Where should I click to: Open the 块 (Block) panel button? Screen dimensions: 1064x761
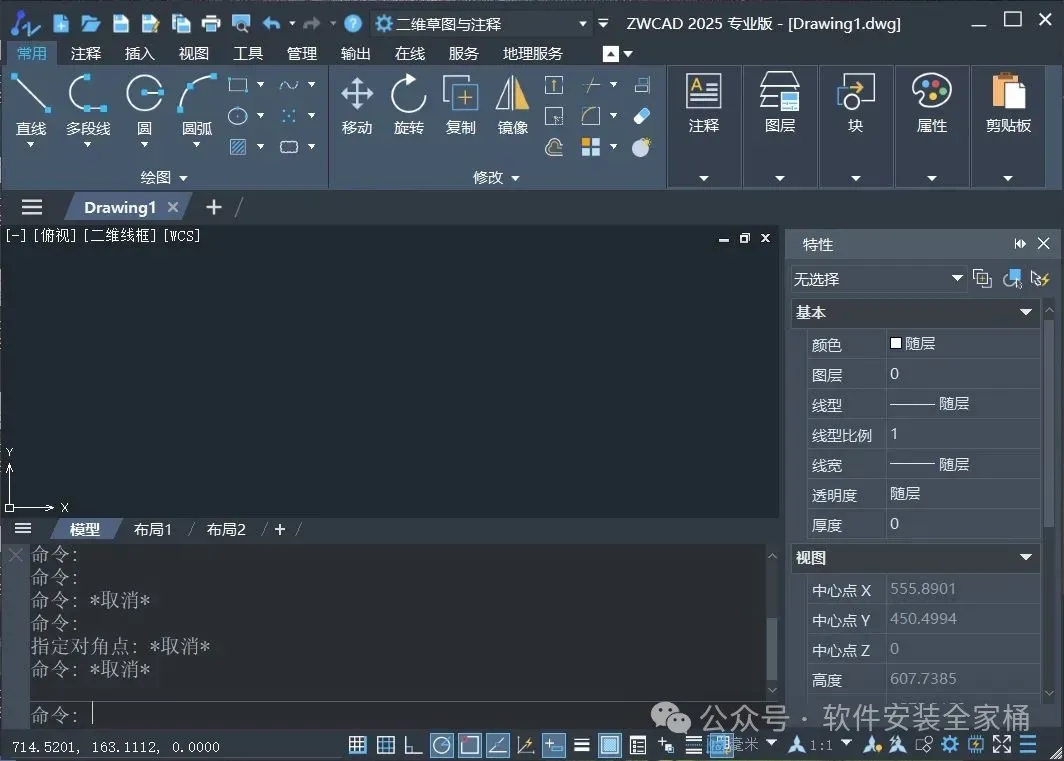point(856,103)
